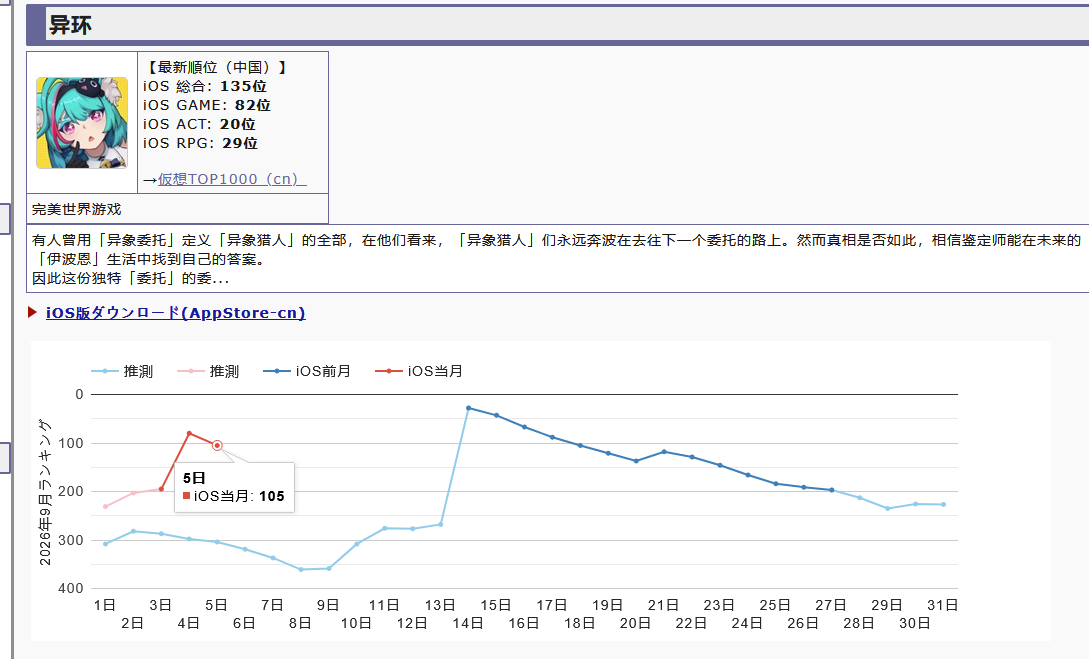Click the 9日 lowest light-blue data point
1089x659 pixels.
(329, 568)
